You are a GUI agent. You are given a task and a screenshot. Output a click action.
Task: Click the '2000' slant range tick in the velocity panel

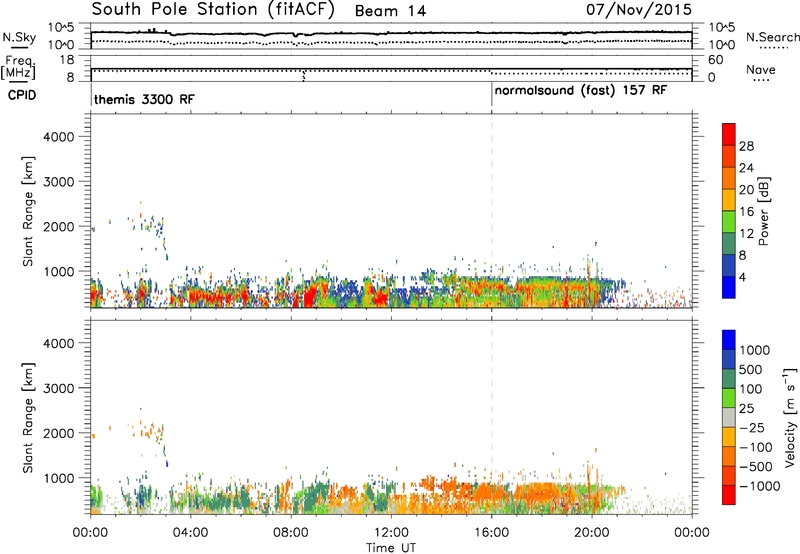click(x=59, y=433)
